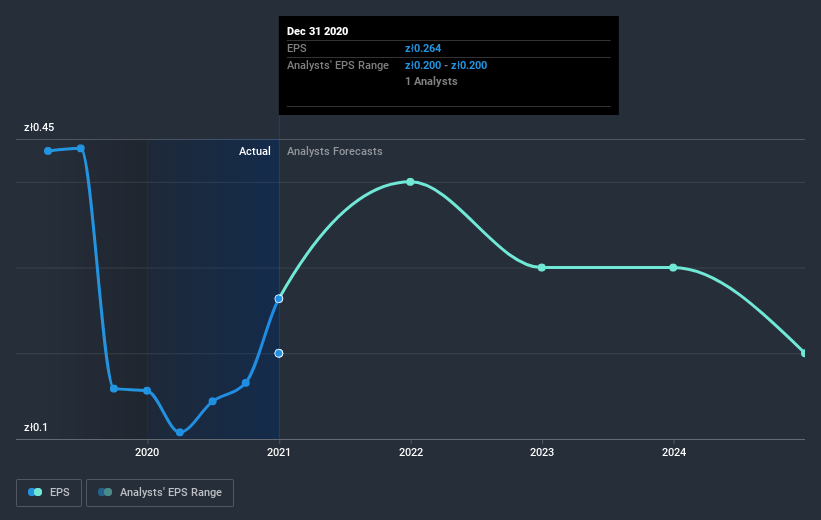Click the EPS data point at the 2020 axis line

147,391
